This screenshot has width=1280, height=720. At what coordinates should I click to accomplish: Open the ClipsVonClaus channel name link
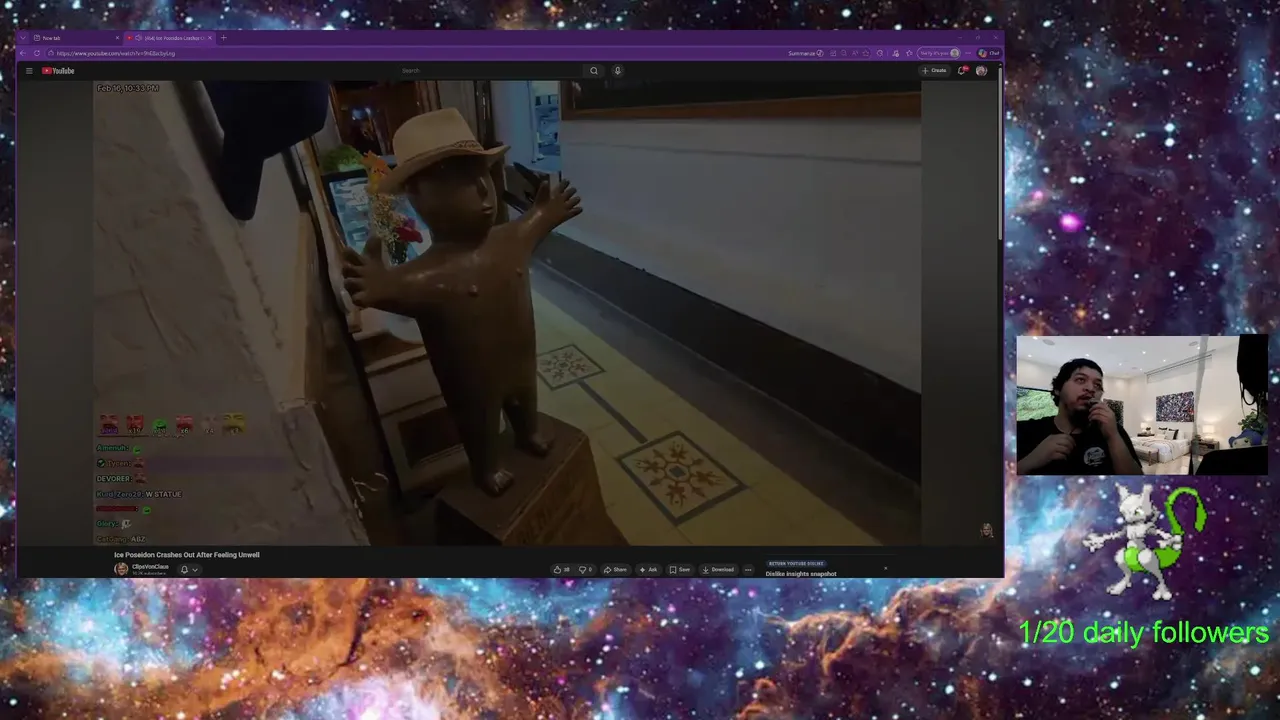click(150, 567)
